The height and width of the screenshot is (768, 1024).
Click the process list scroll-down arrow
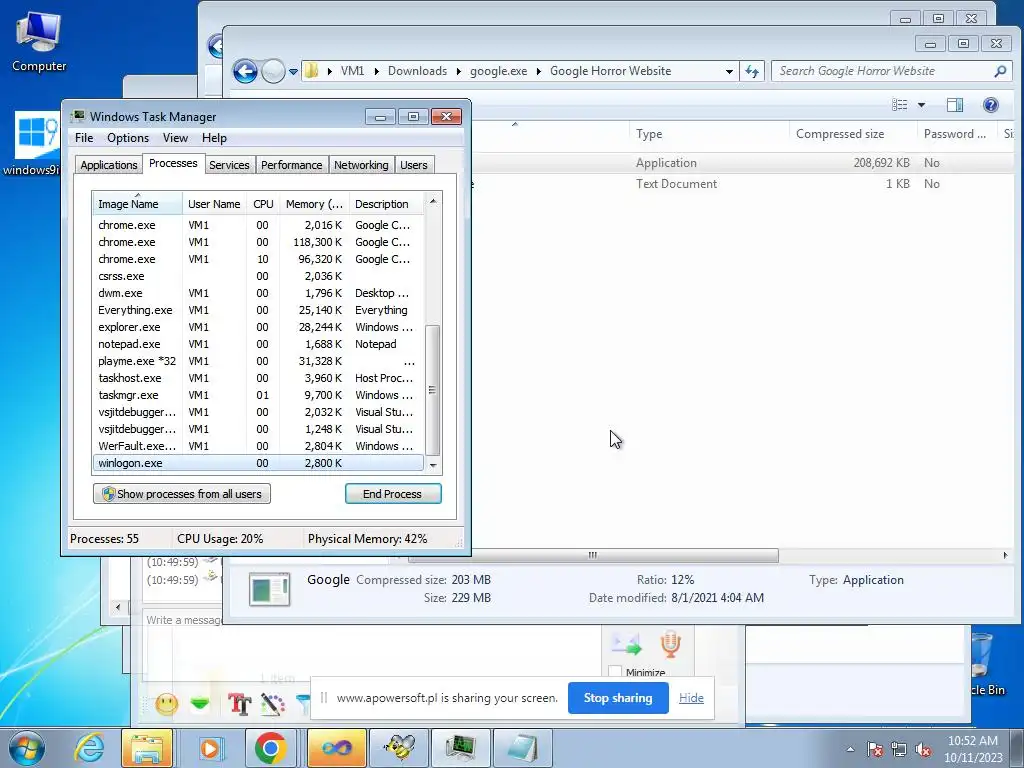[432, 464]
